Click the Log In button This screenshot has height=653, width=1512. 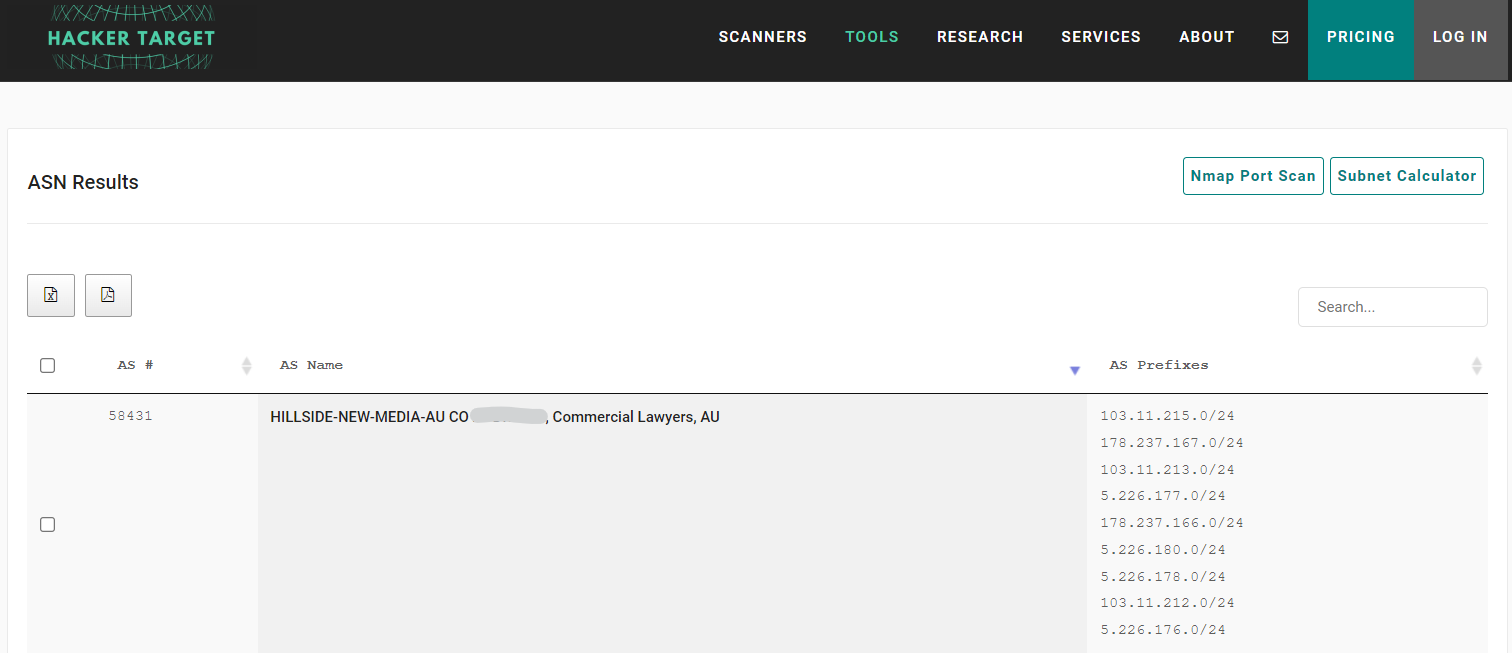coord(1460,40)
